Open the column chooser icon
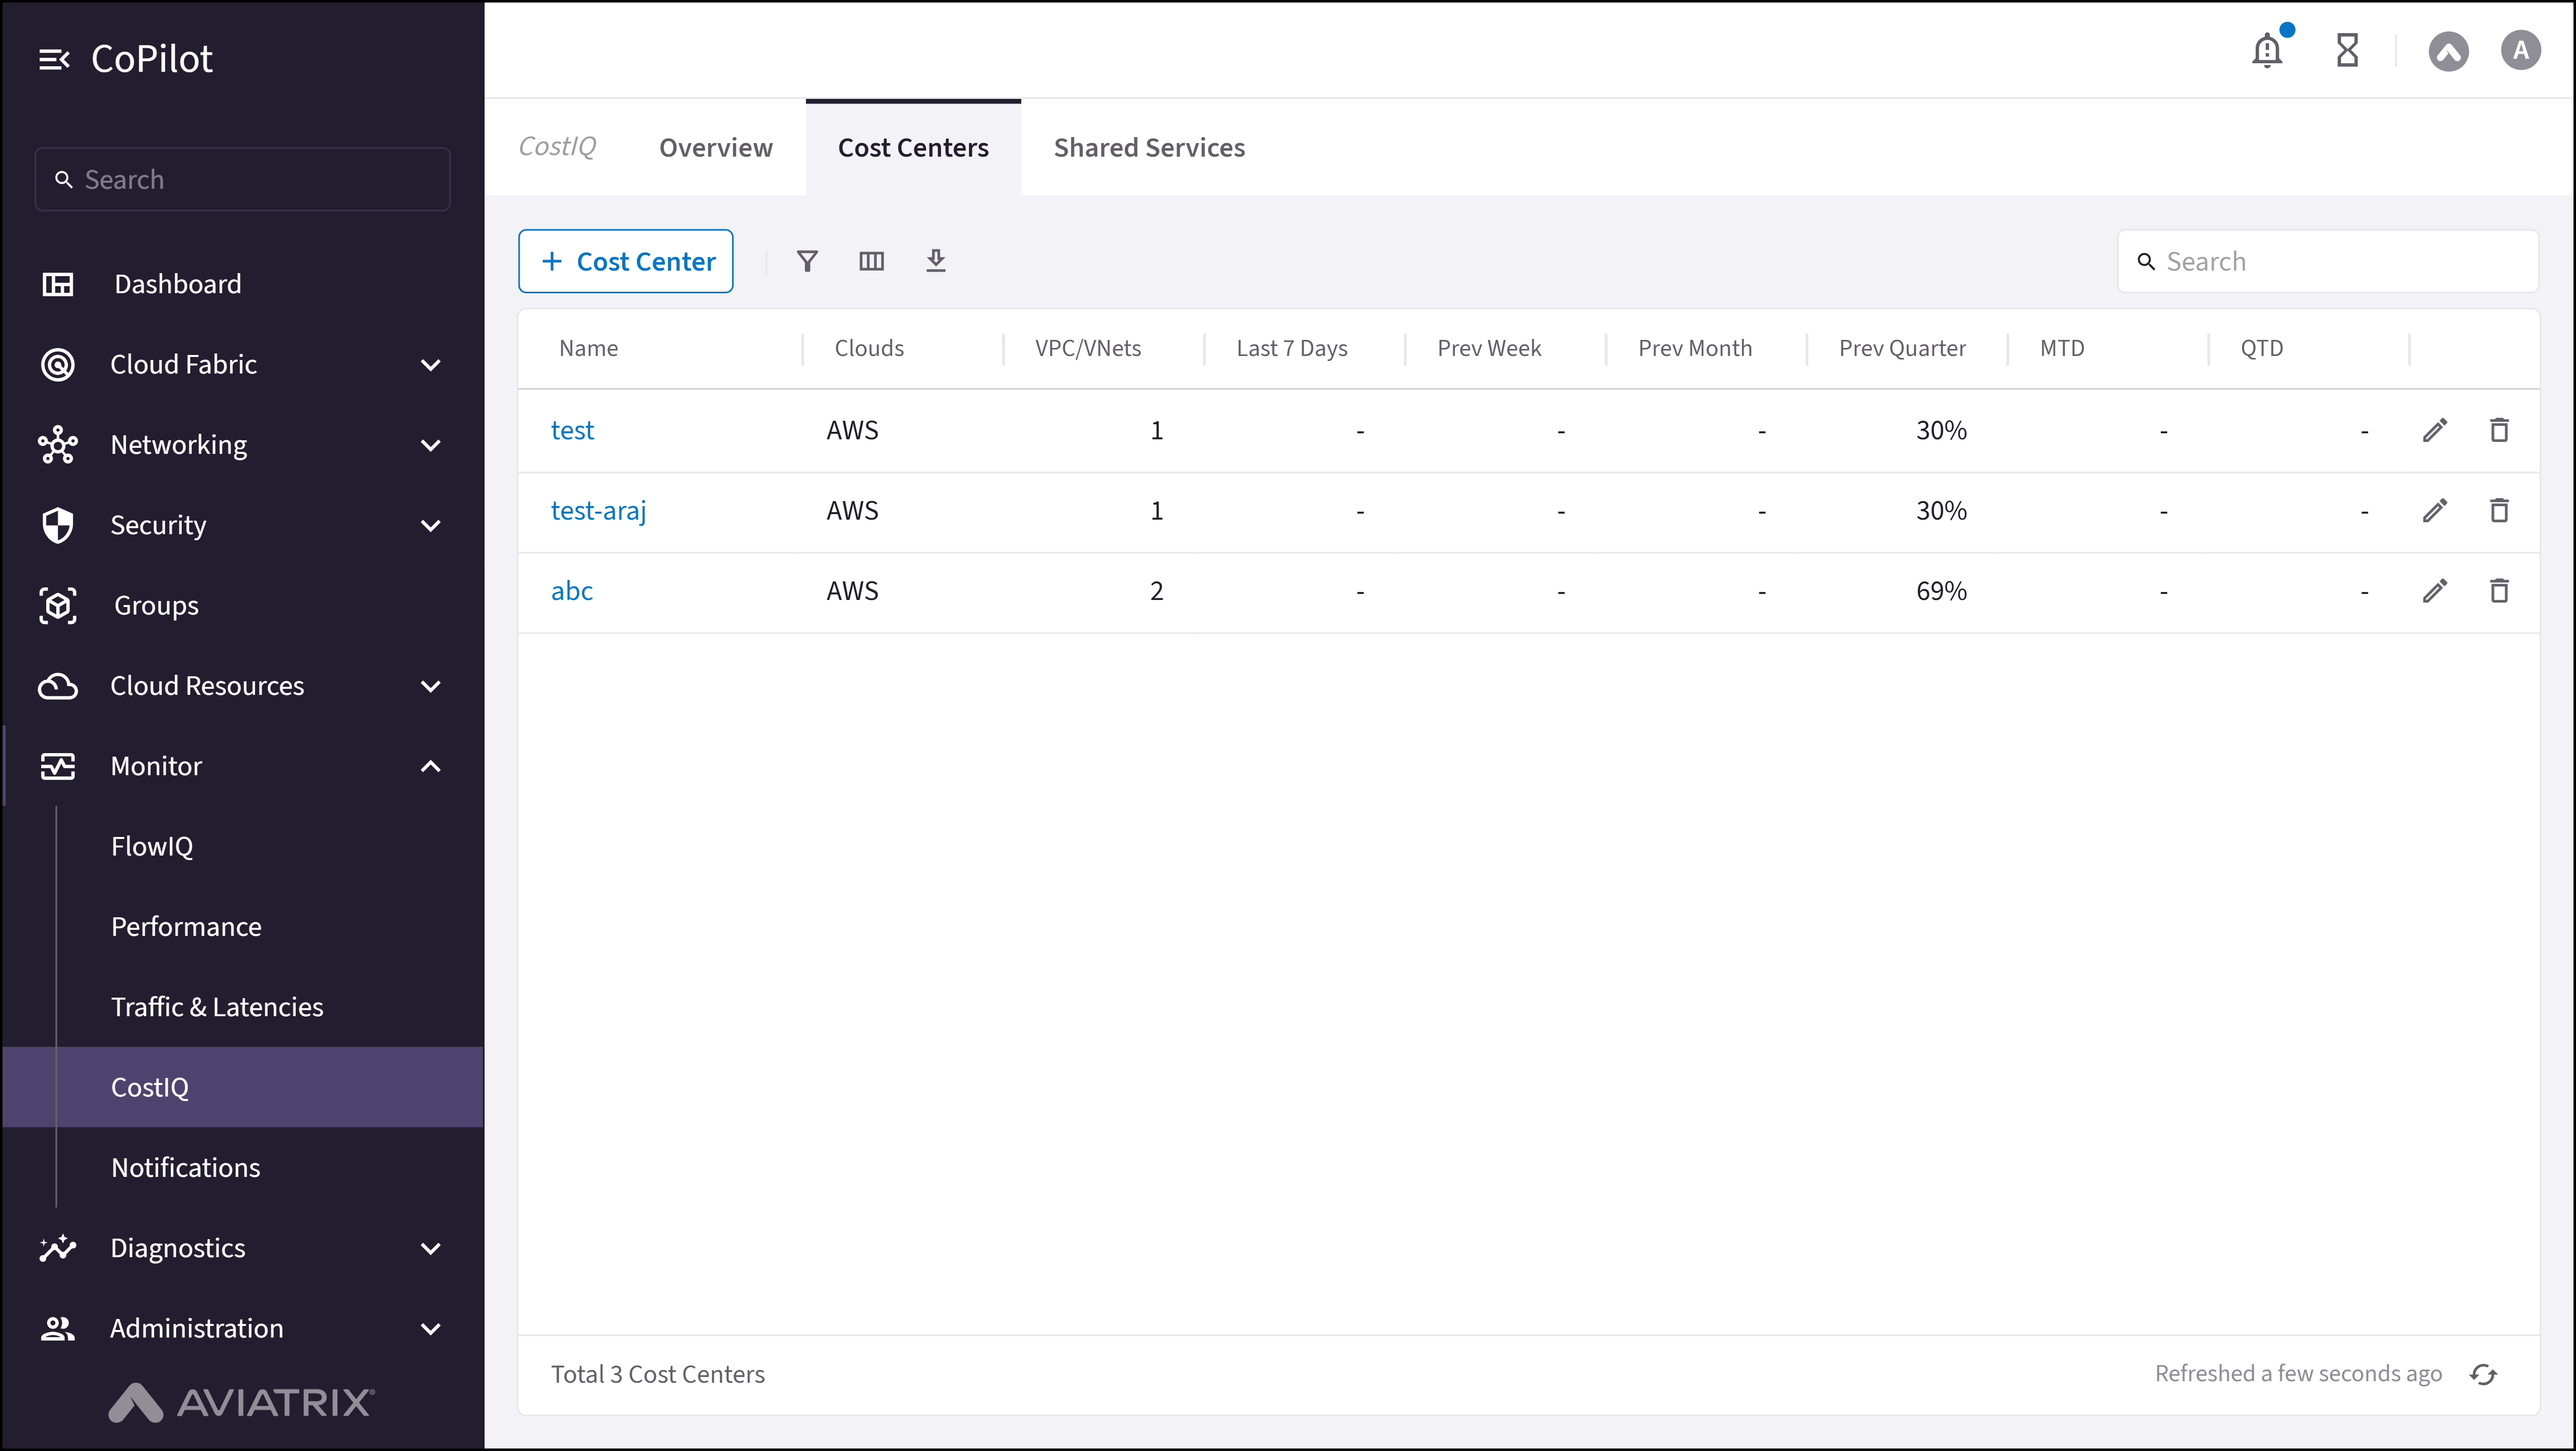This screenshot has width=2576, height=1451. coord(871,261)
